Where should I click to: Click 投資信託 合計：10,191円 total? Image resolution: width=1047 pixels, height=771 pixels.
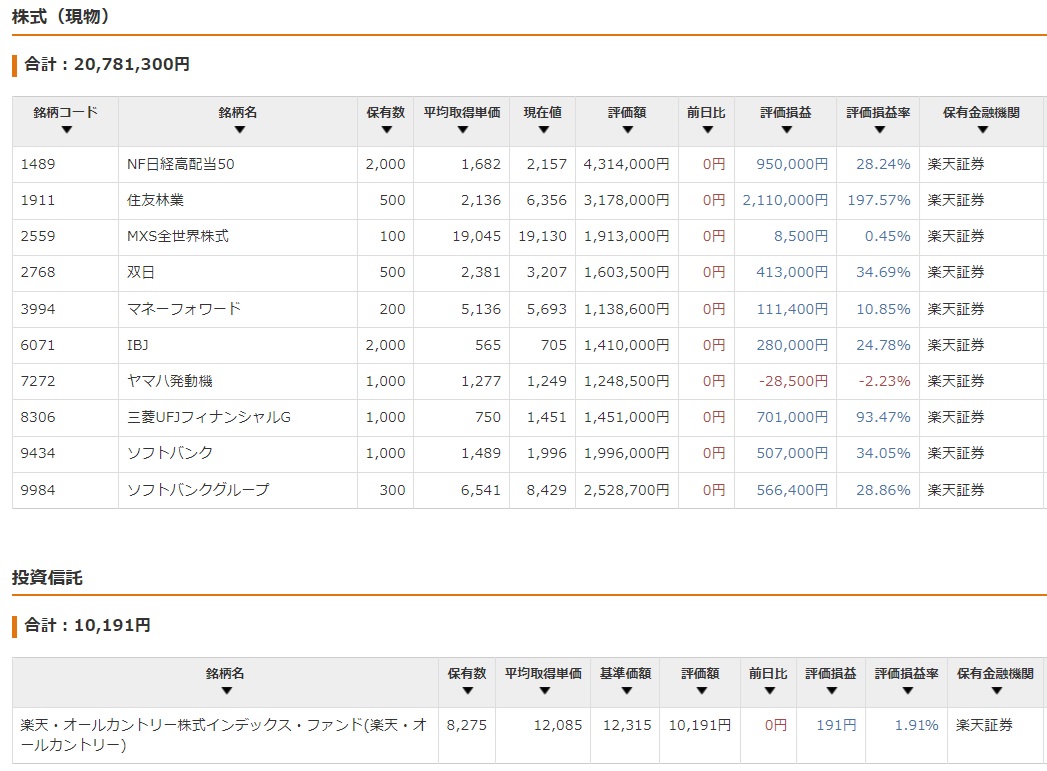[x=87, y=625]
